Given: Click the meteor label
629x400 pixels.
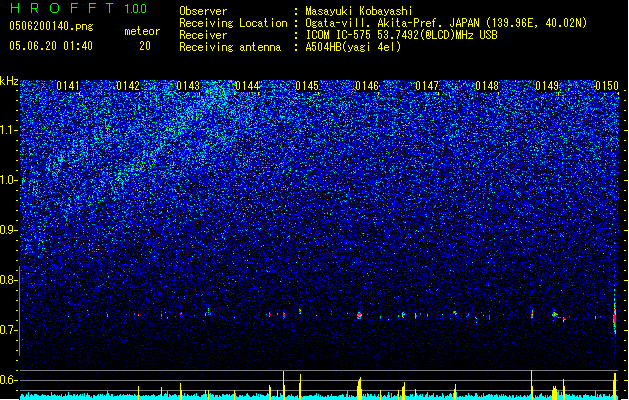Looking at the screenshot, I should pyautogui.click(x=142, y=31).
